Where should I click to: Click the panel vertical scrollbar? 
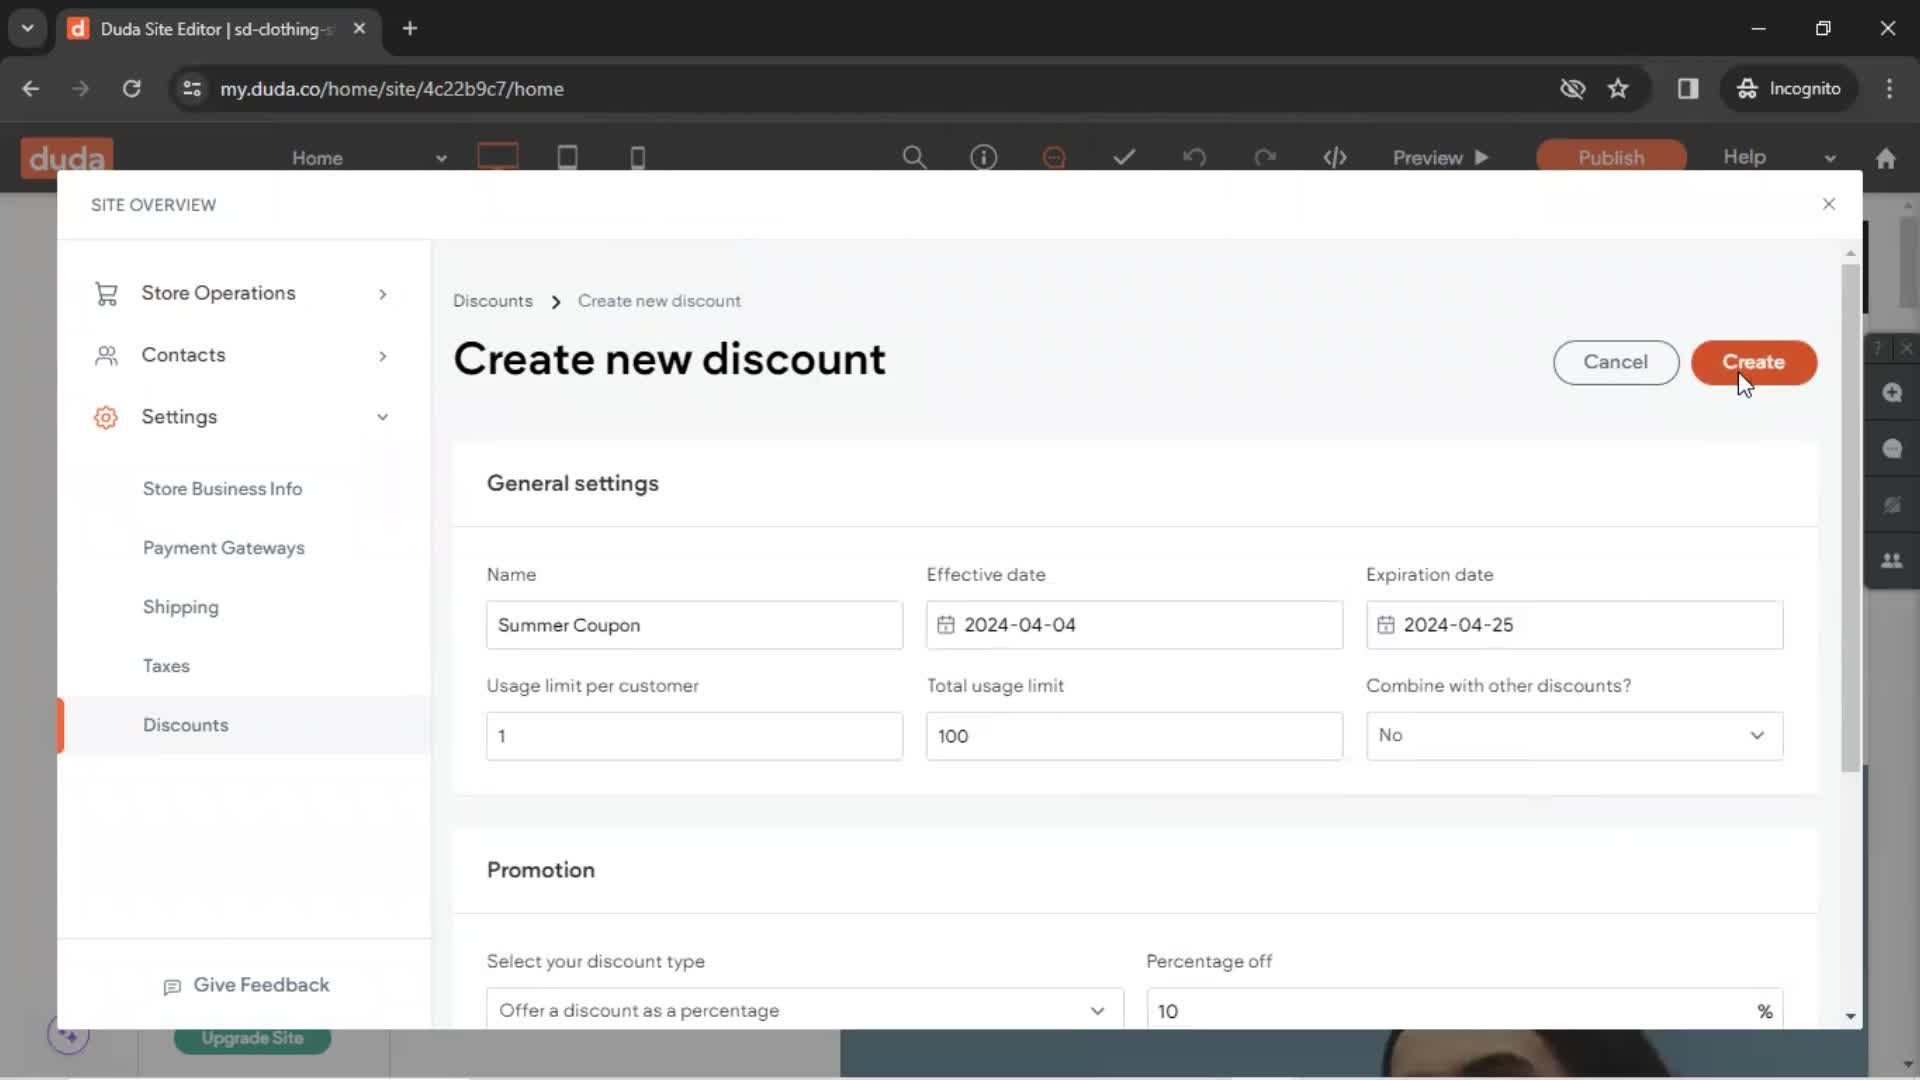pos(1850,517)
